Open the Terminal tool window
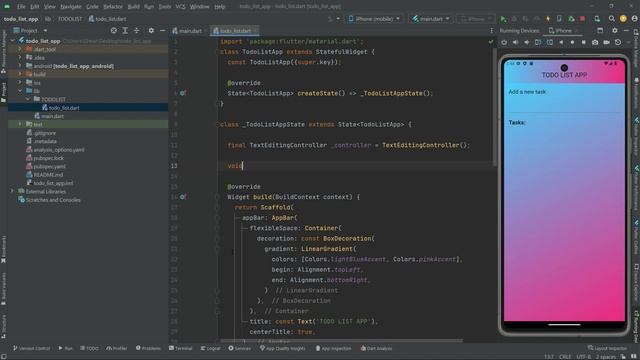 click(x=180, y=348)
